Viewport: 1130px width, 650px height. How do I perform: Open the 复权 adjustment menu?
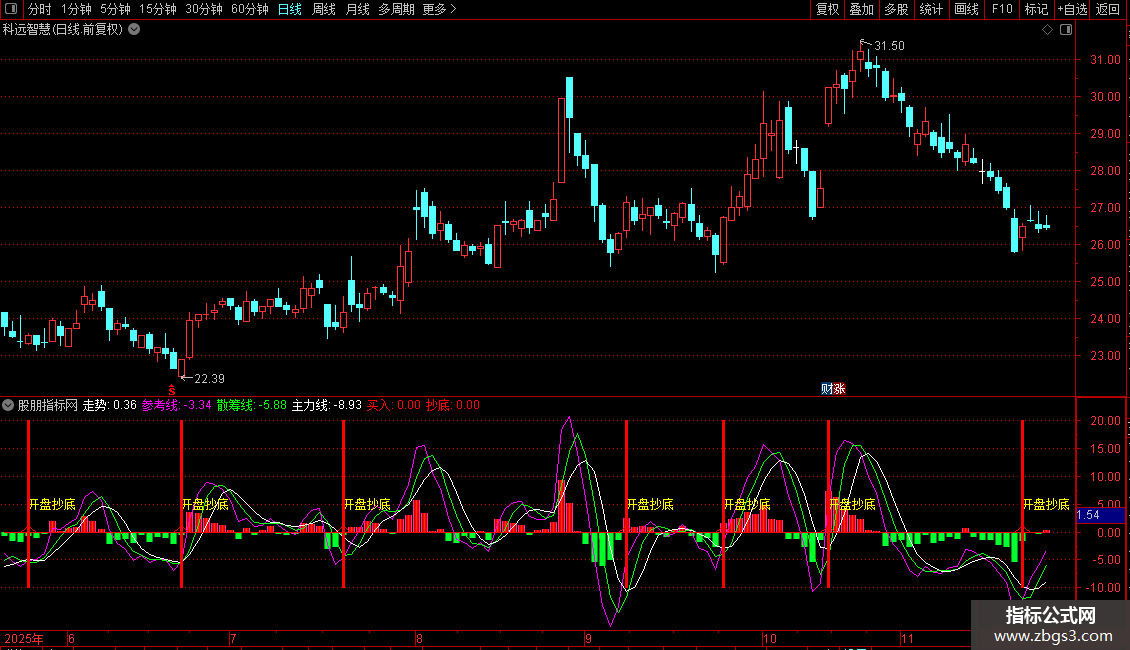827,9
